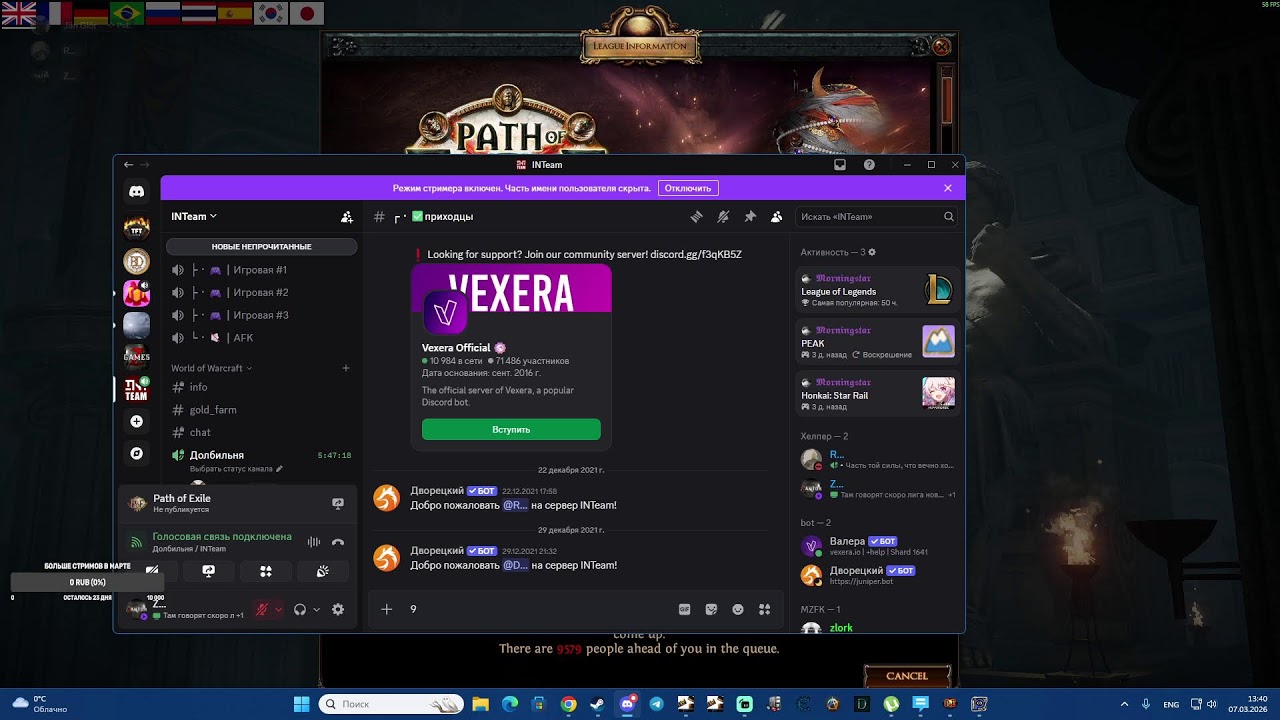Click noise suppression waveform icon
The width and height of the screenshot is (1280, 720).
tap(314, 542)
